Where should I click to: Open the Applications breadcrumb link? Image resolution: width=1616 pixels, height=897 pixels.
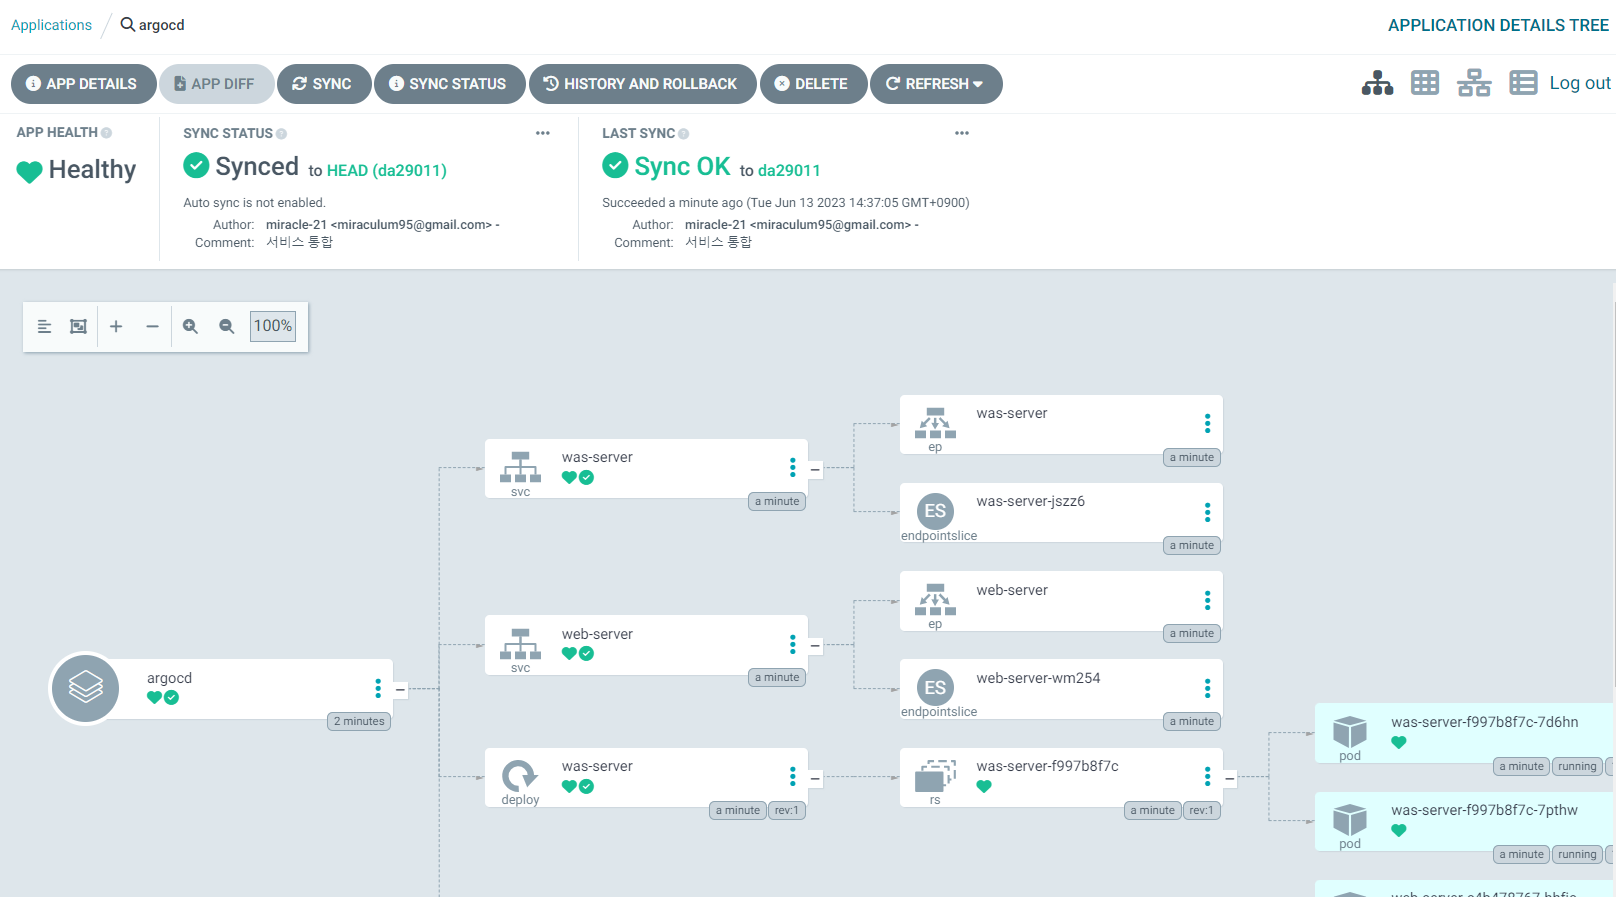pos(51,25)
